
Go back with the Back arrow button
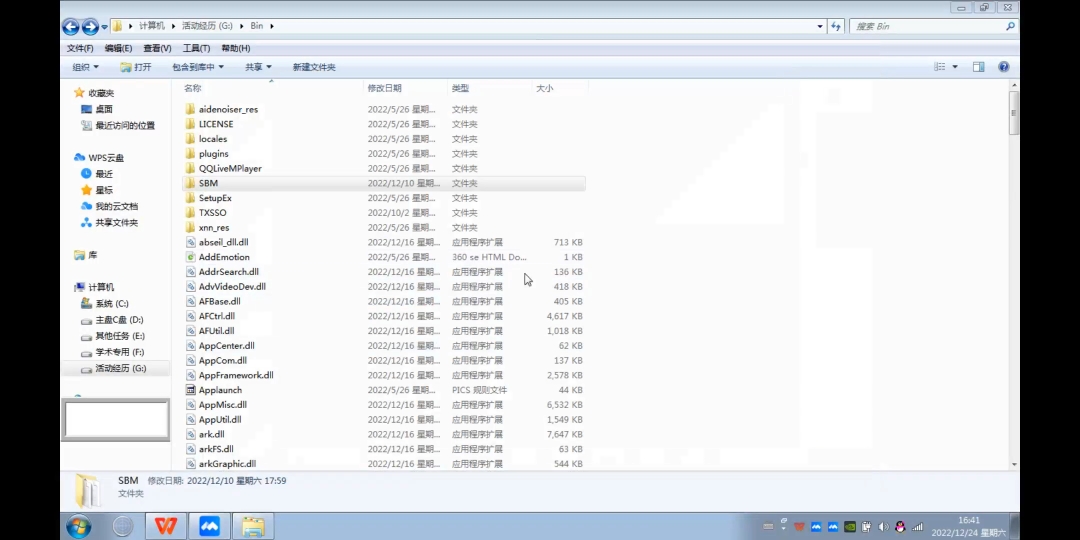click(70, 27)
